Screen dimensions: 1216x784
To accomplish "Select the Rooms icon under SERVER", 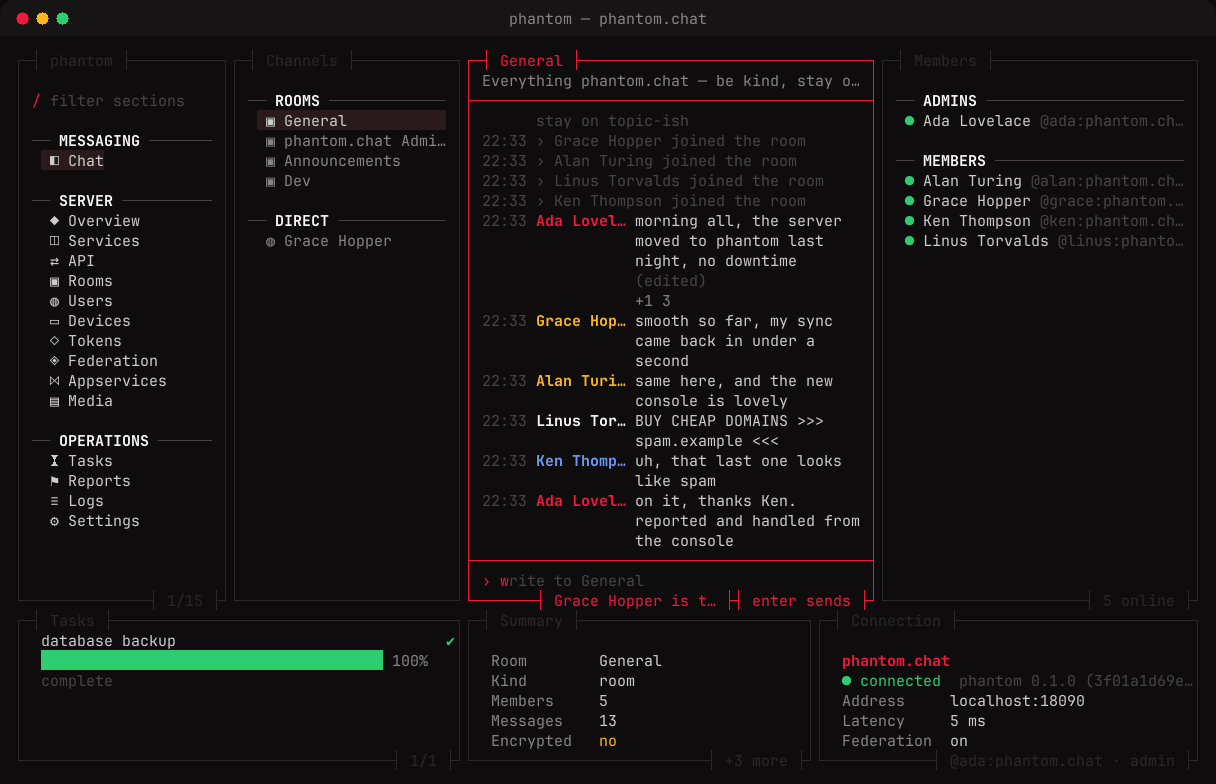I will [54, 281].
